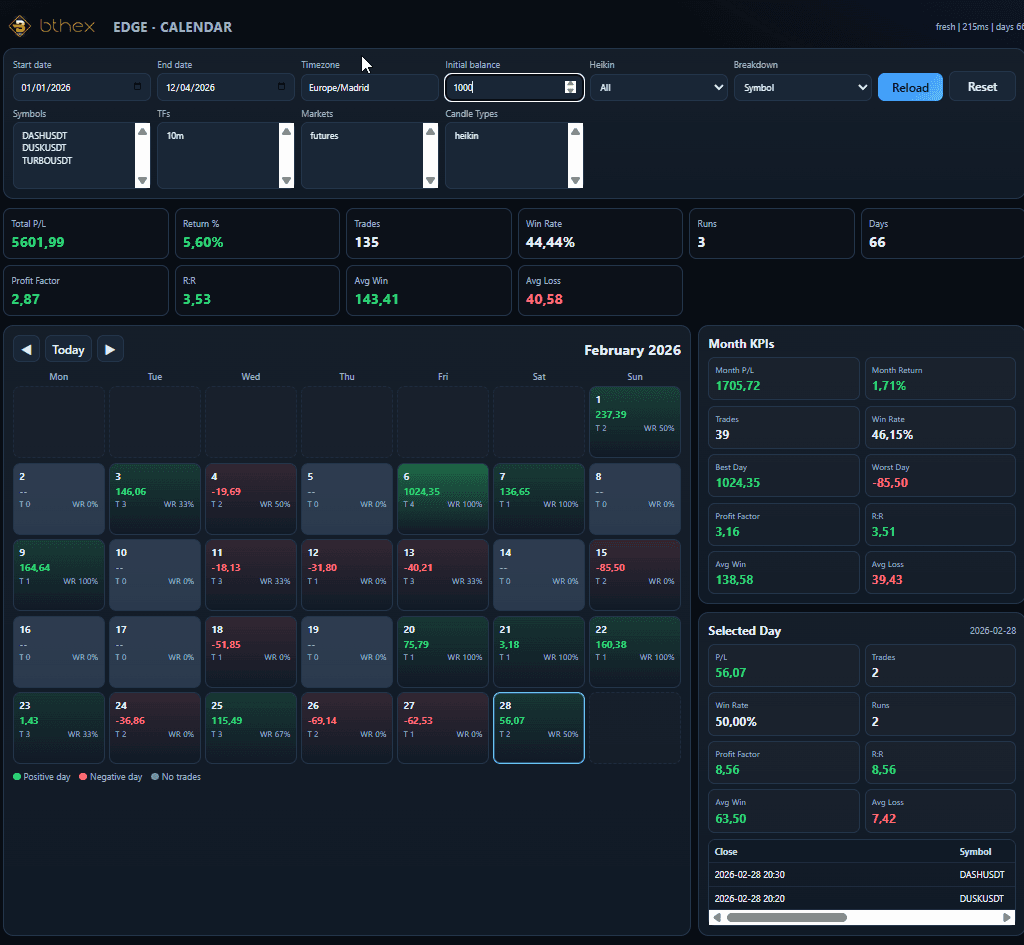
Task: Go to previous month arrow
Action: (x=27, y=349)
